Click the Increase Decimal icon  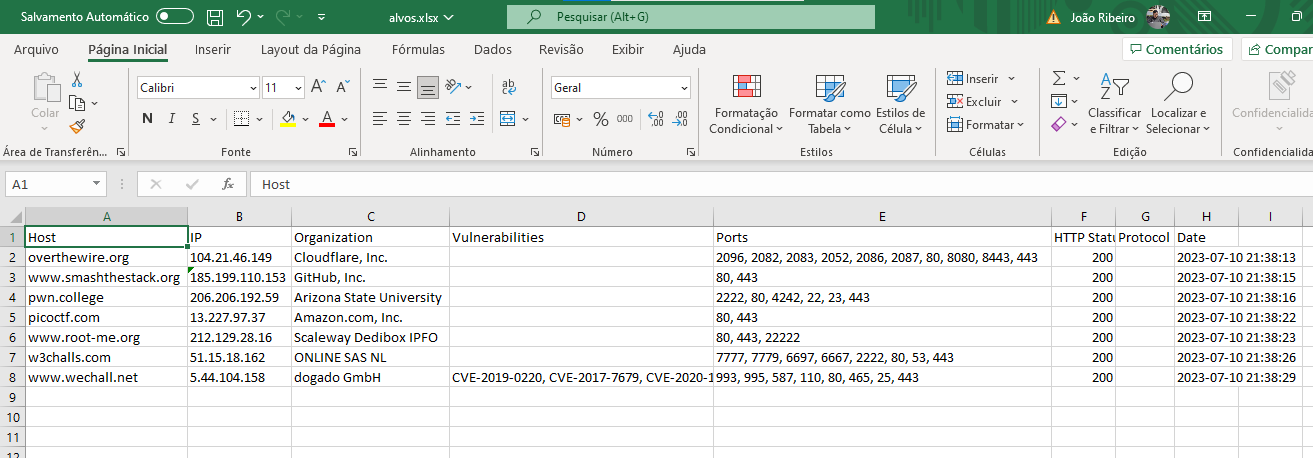(x=656, y=119)
